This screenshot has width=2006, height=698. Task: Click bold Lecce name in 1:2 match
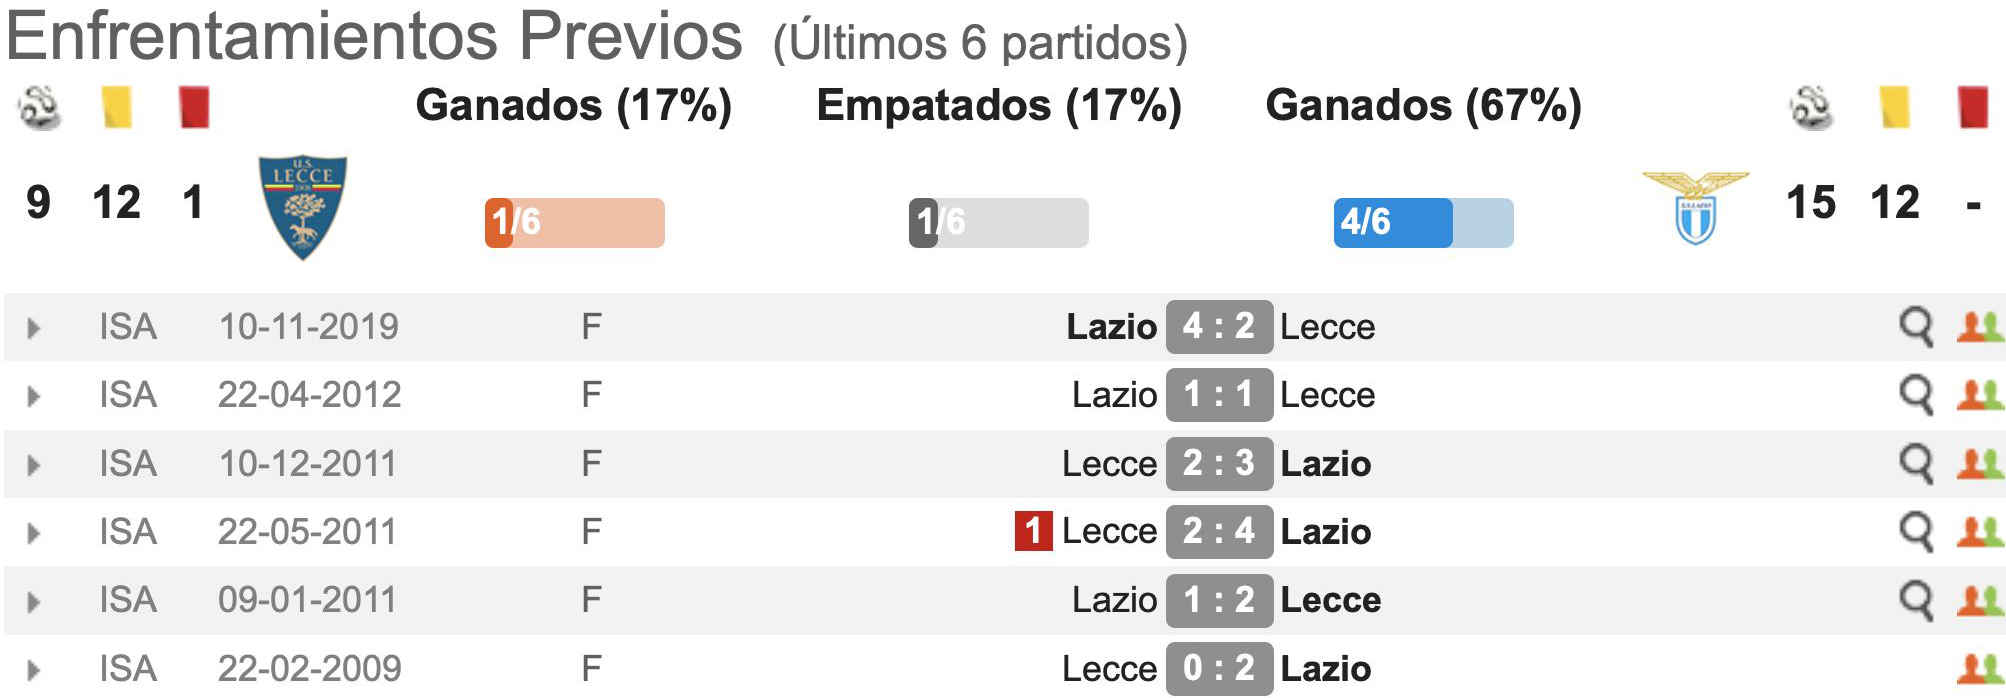(1331, 600)
